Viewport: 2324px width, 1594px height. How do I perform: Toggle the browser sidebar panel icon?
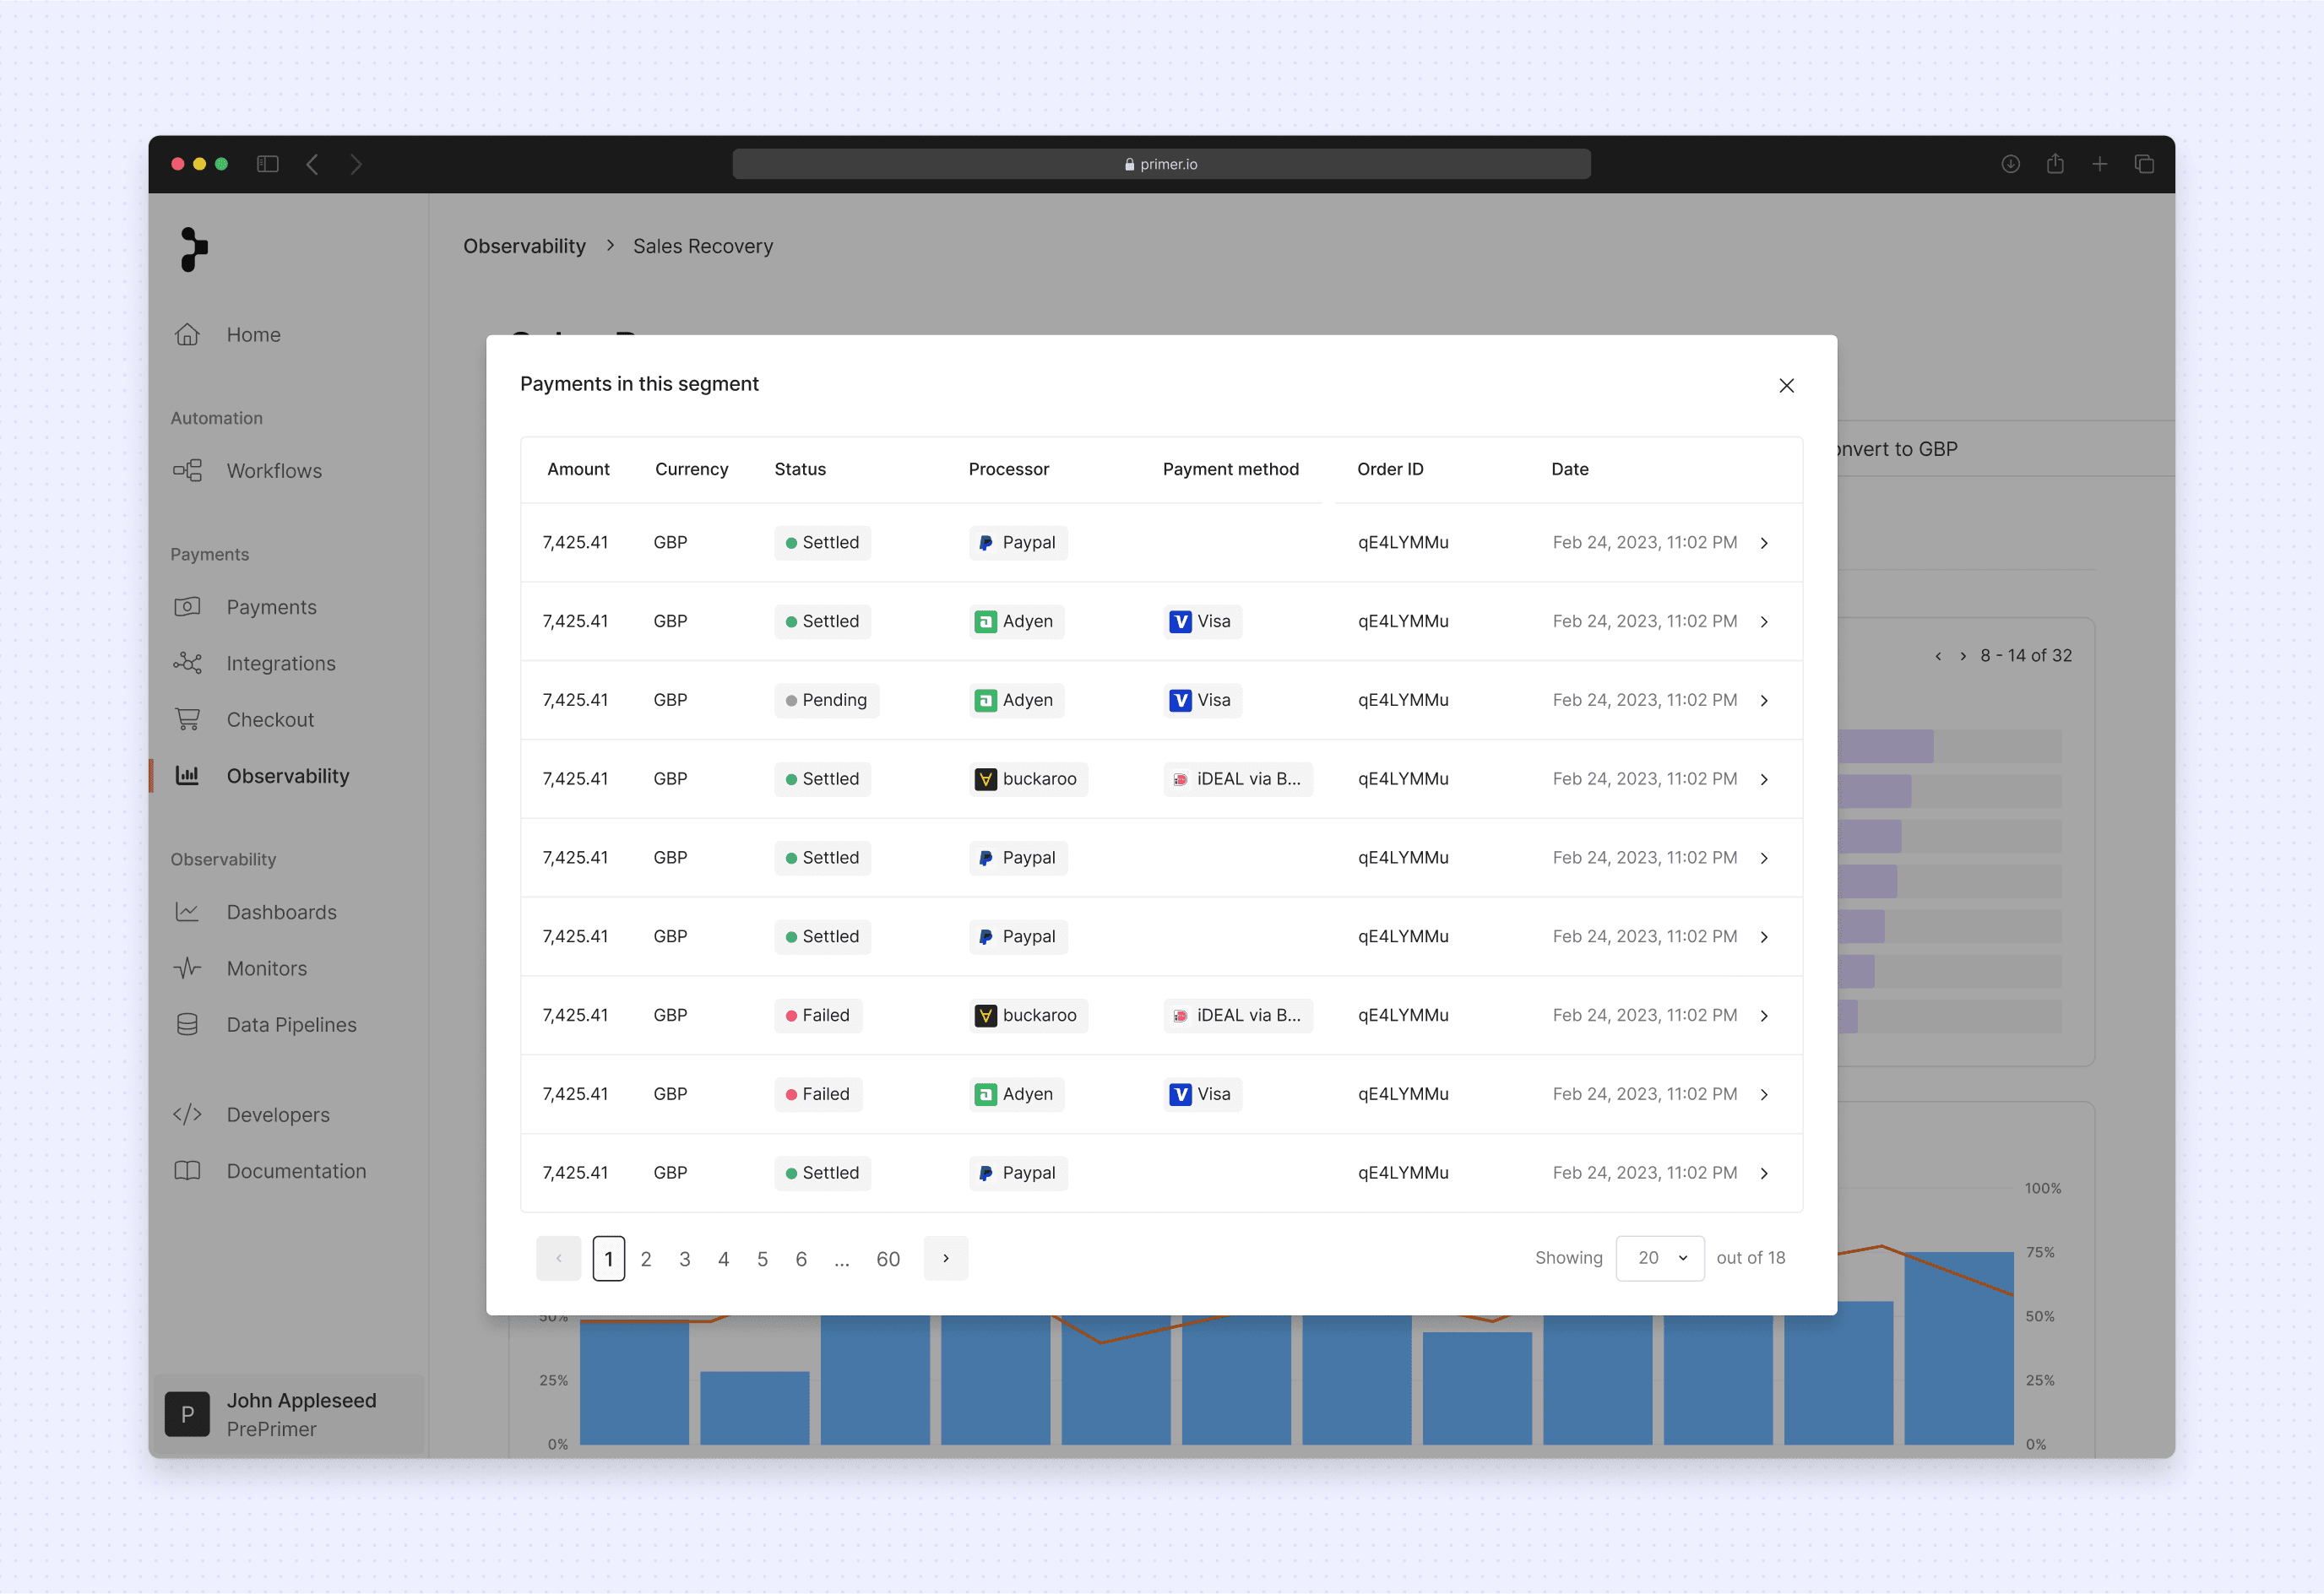[x=267, y=164]
